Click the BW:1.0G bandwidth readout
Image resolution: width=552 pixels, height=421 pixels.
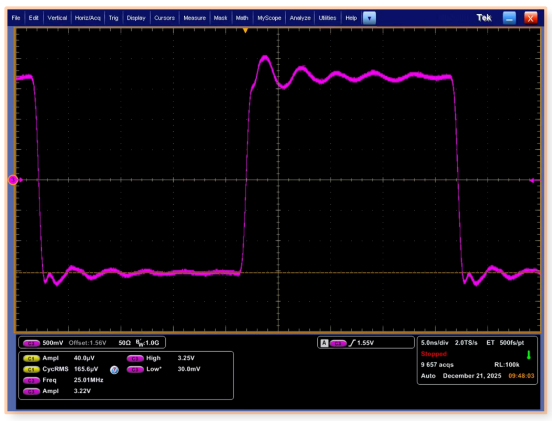pyautogui.click(x=148, y=343)
